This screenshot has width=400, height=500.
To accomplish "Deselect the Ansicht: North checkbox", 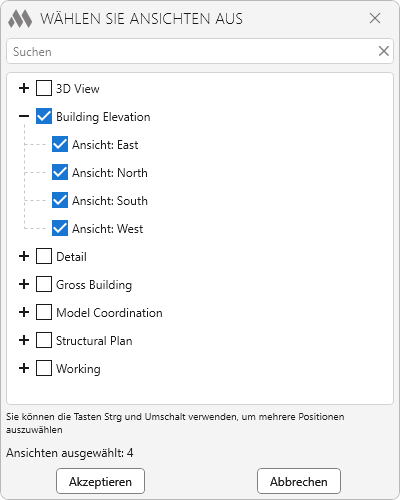I will [x=60, y=172].
